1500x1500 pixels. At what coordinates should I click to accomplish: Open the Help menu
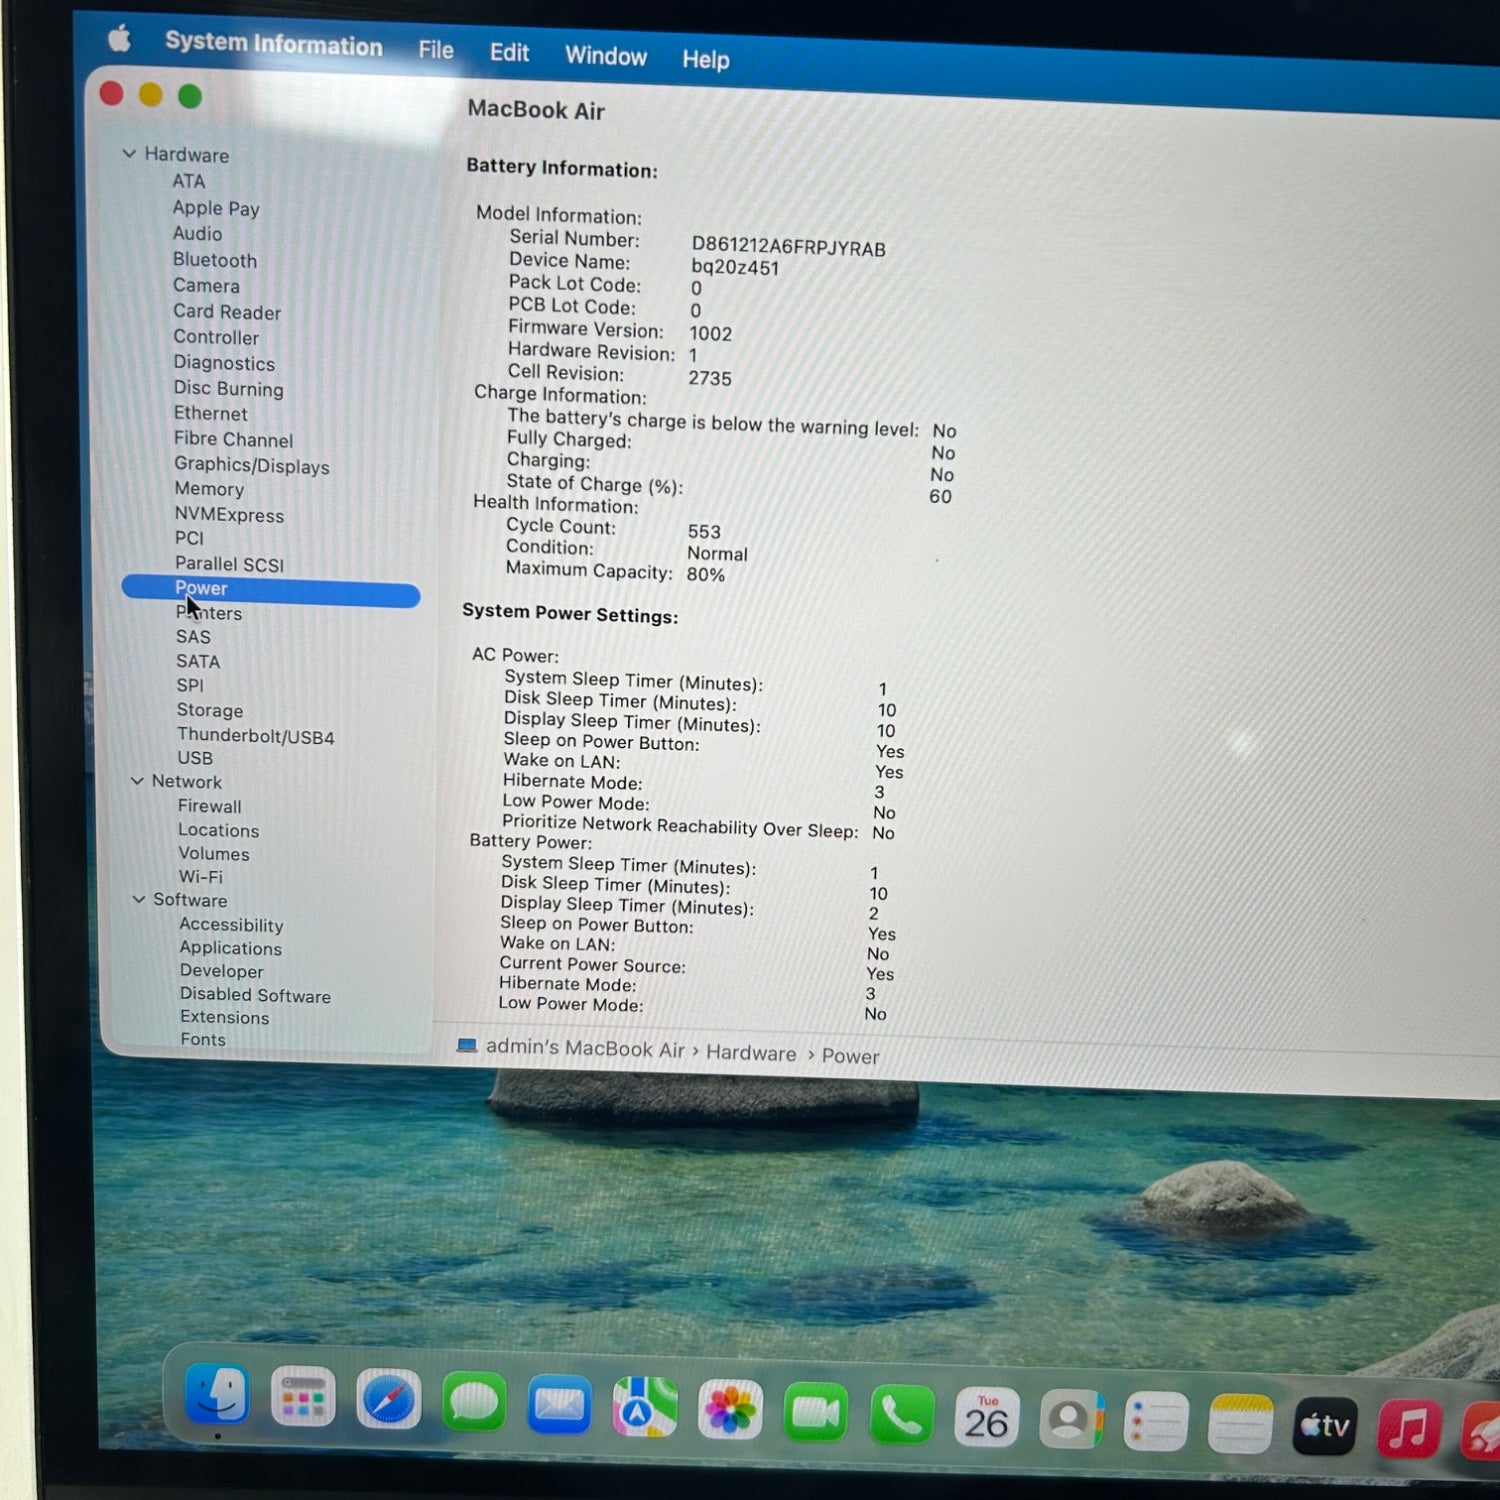(706, 60)
